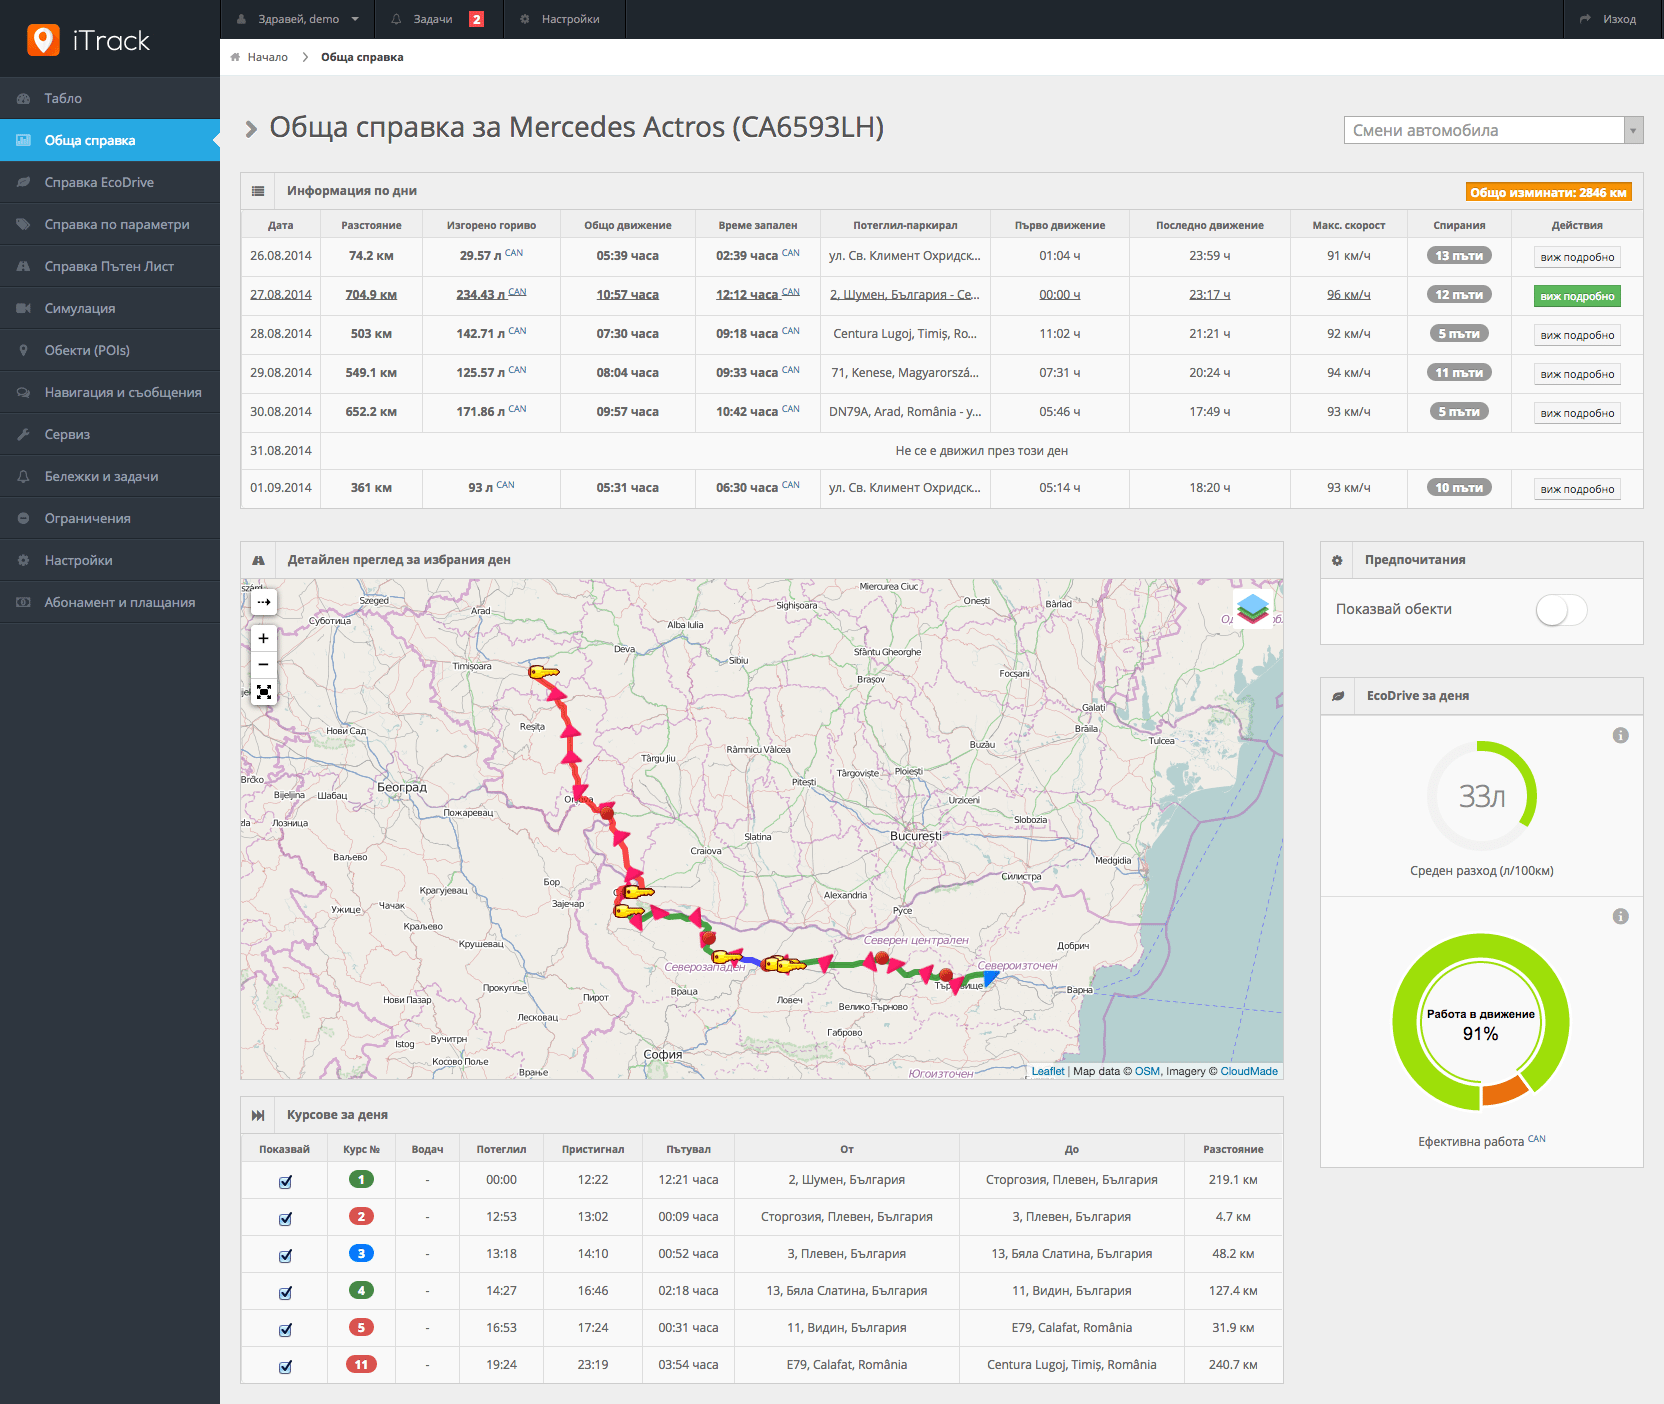Screen dimensions: 1664x1404
Task: Click the list icon by Информация по дни
Action: click(x=258, y=191)
